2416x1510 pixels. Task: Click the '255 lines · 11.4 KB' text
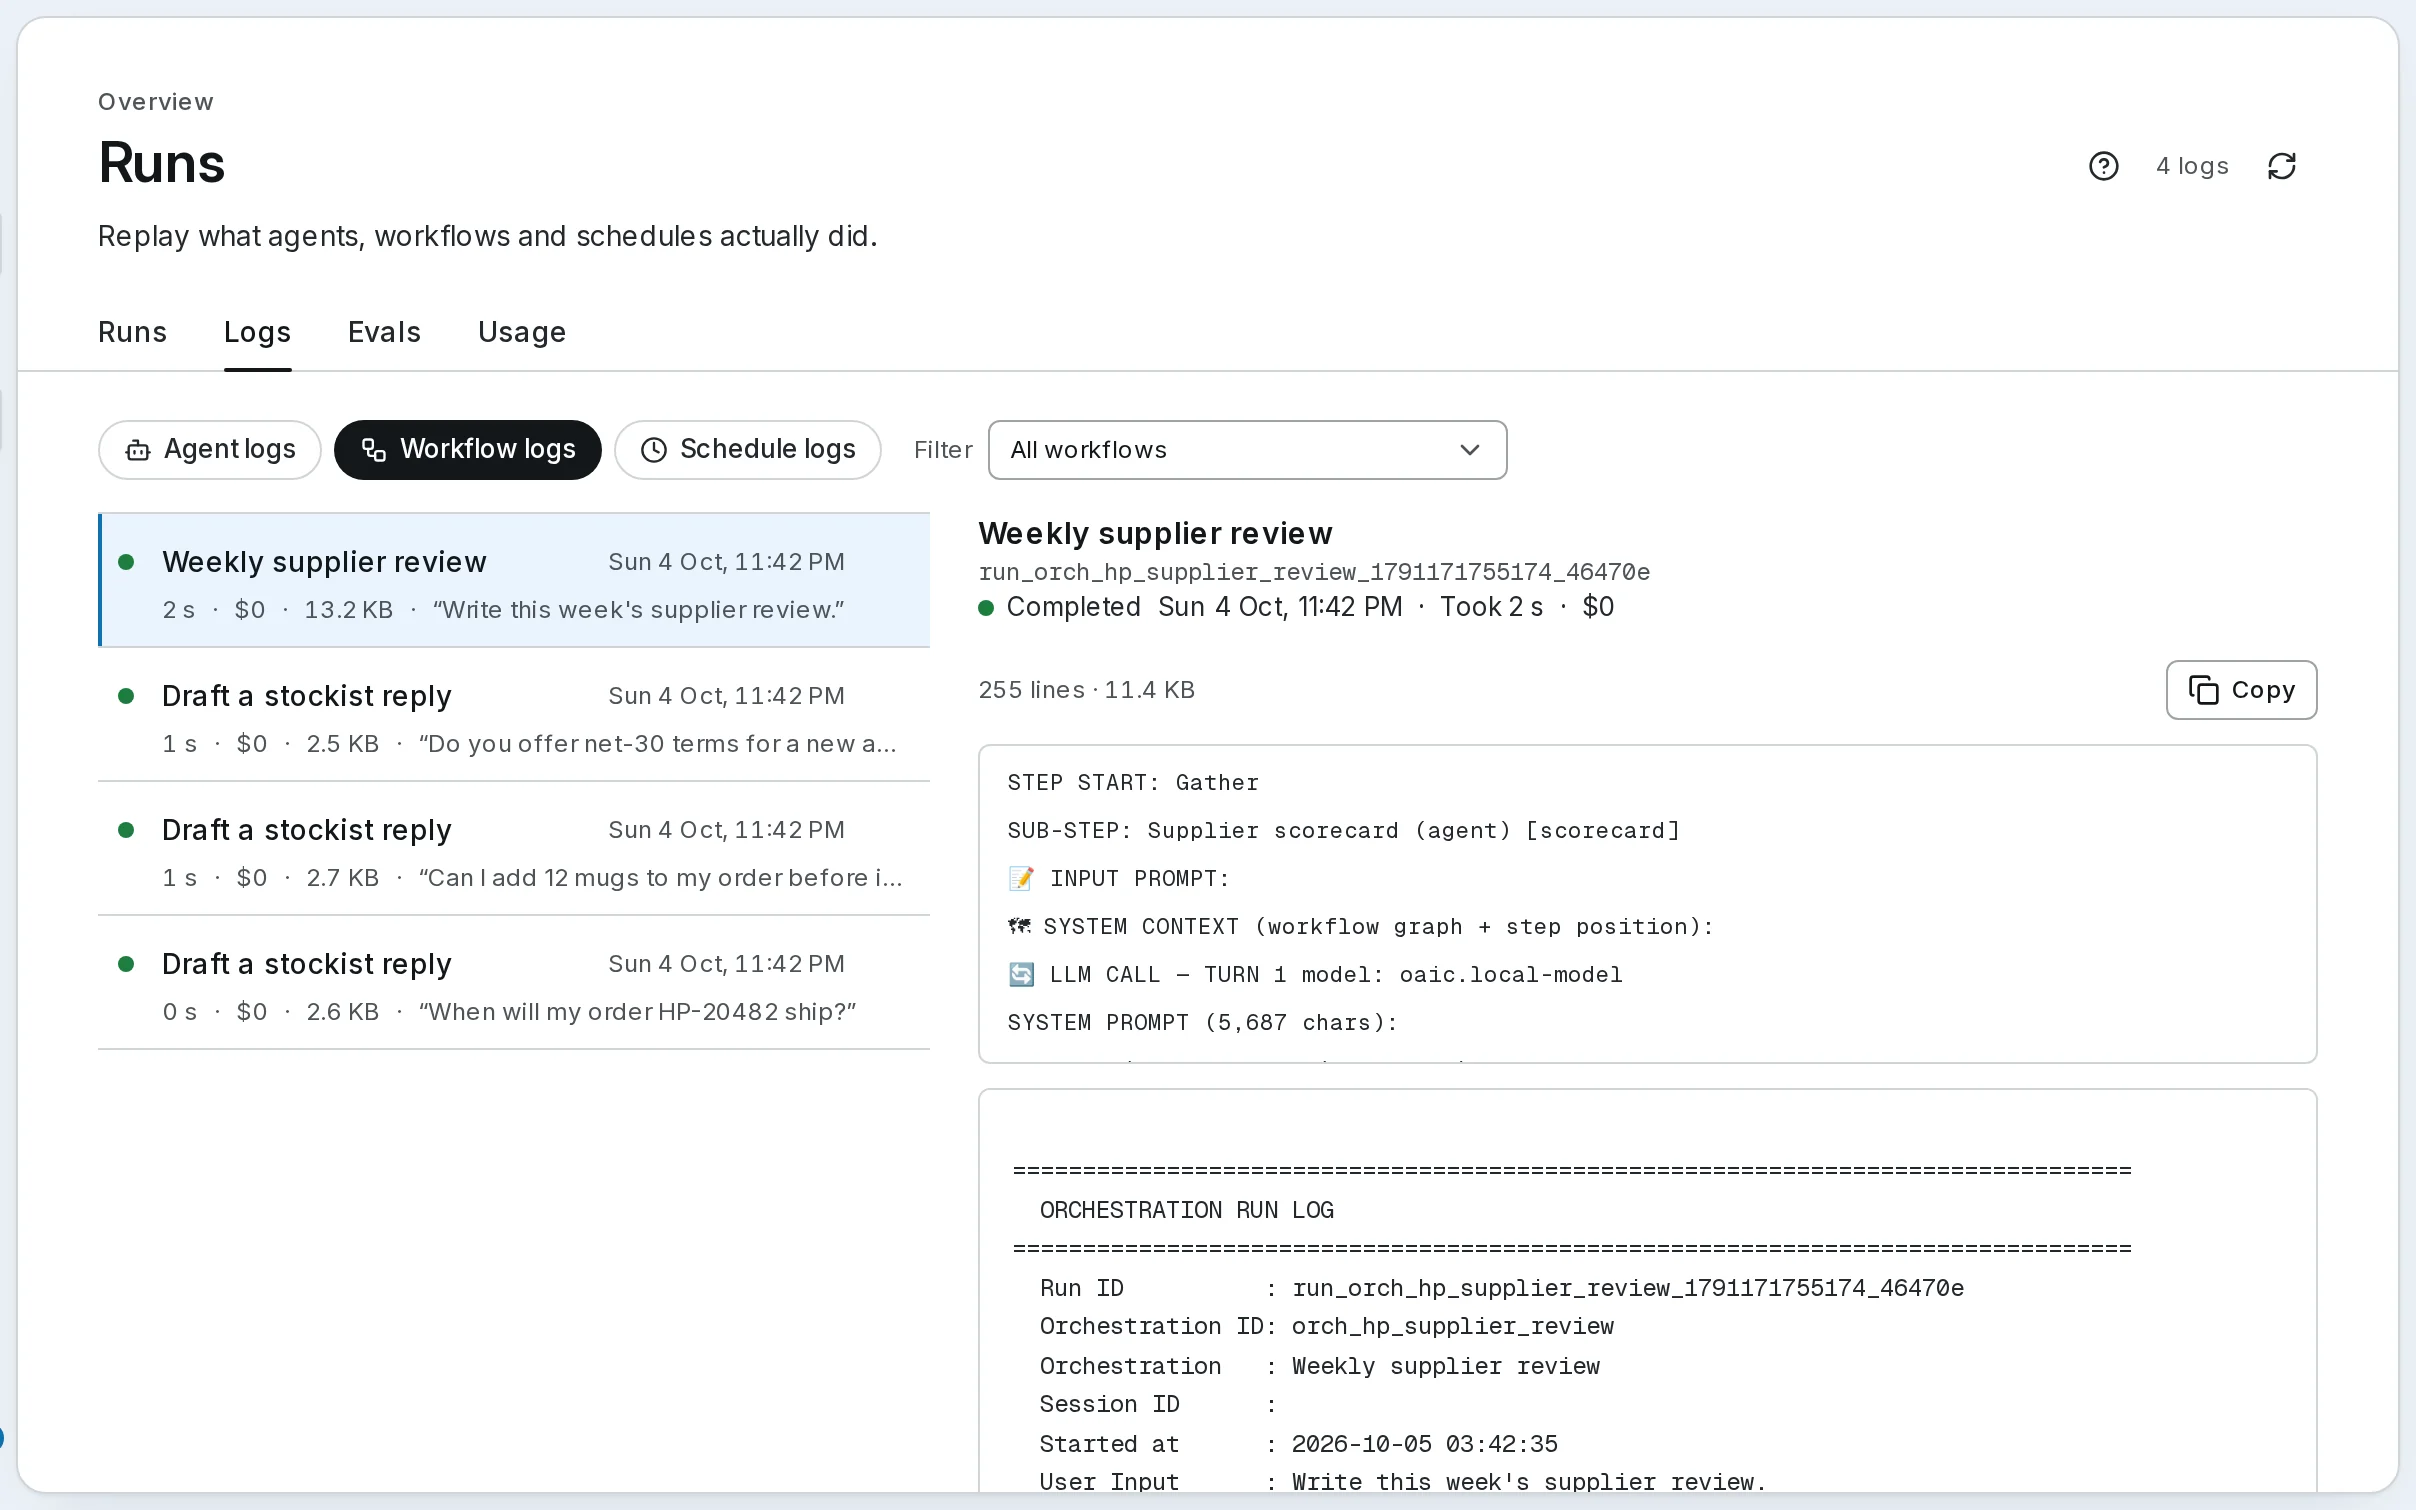[x=1086, y=690]
